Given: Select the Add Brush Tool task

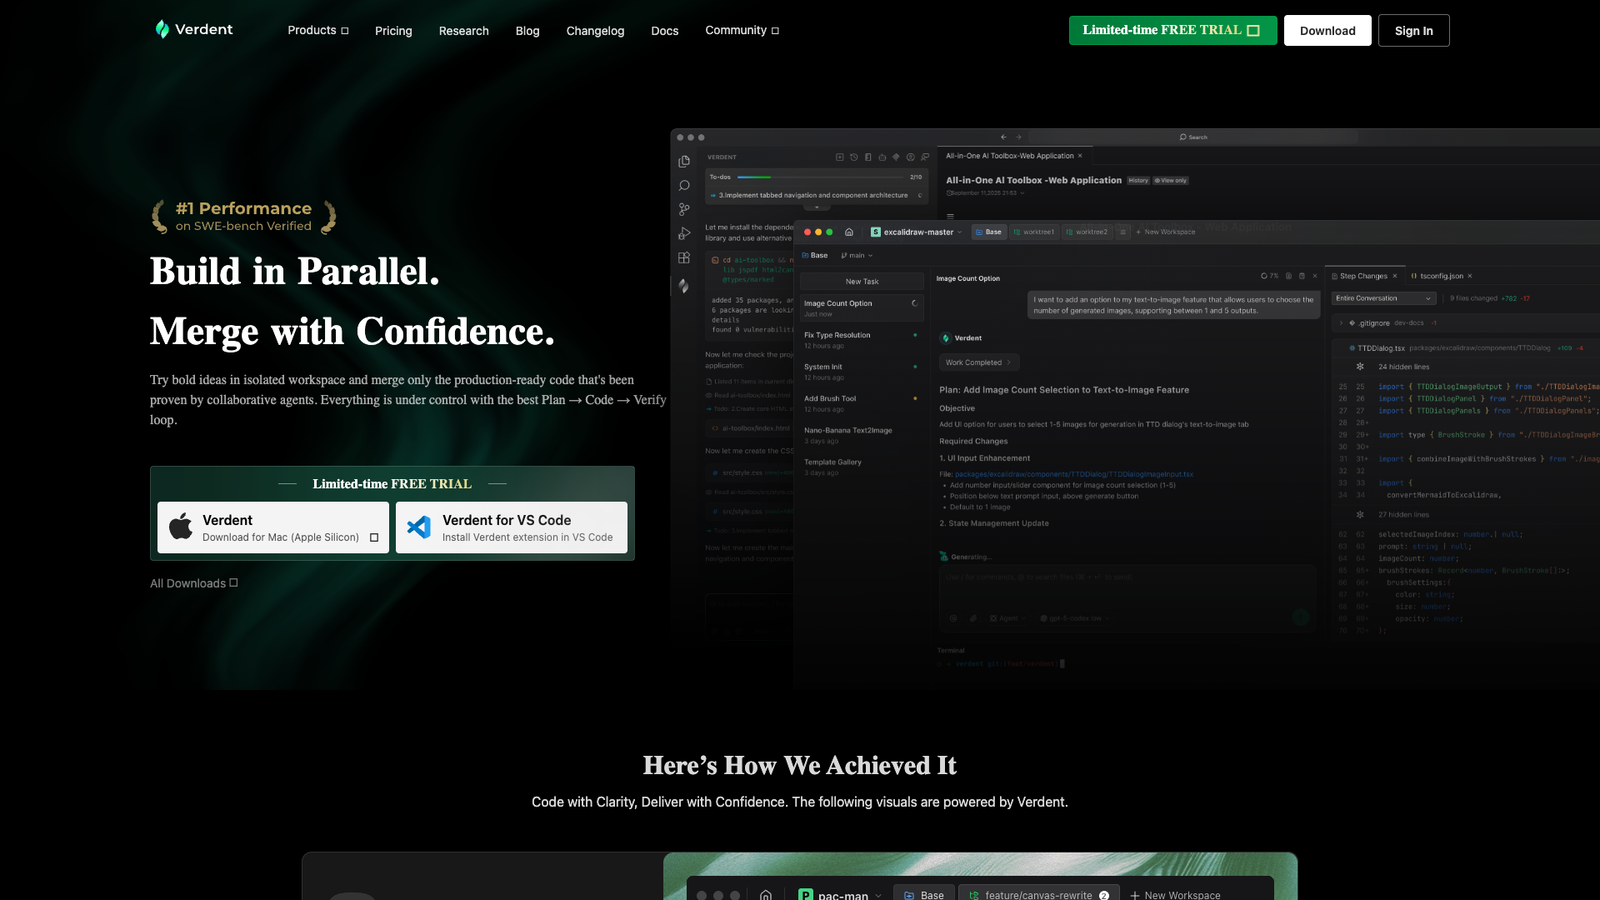Looking at the screenshot, I should (862, 403).
